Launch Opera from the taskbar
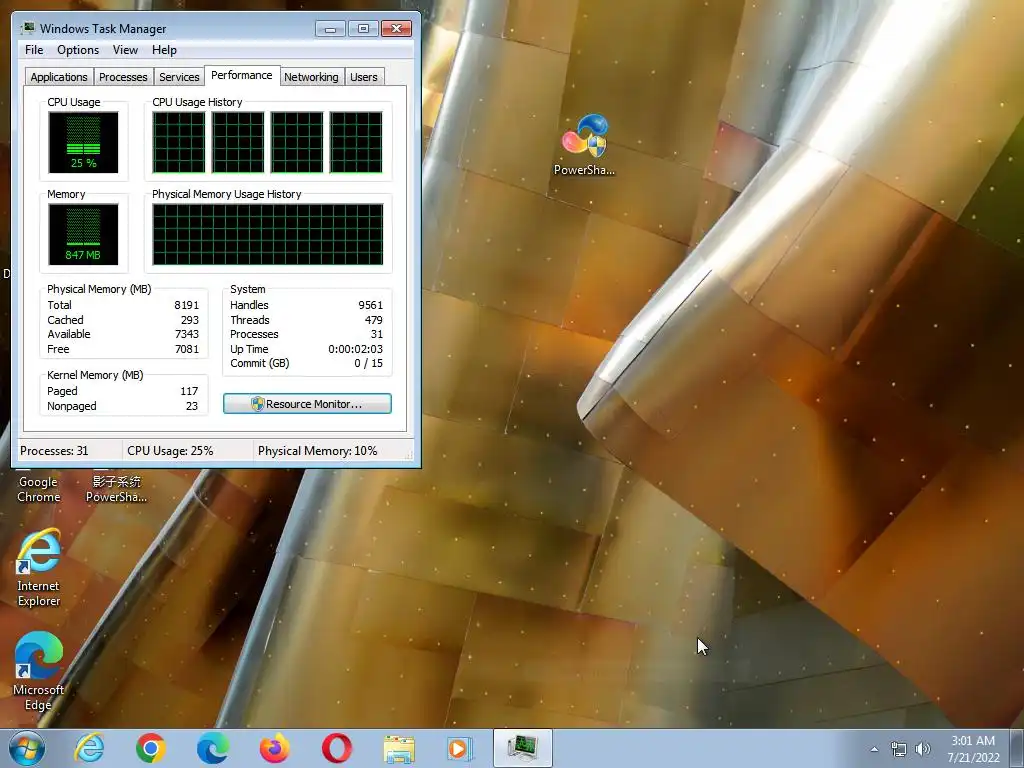 [x=336, y=748]
